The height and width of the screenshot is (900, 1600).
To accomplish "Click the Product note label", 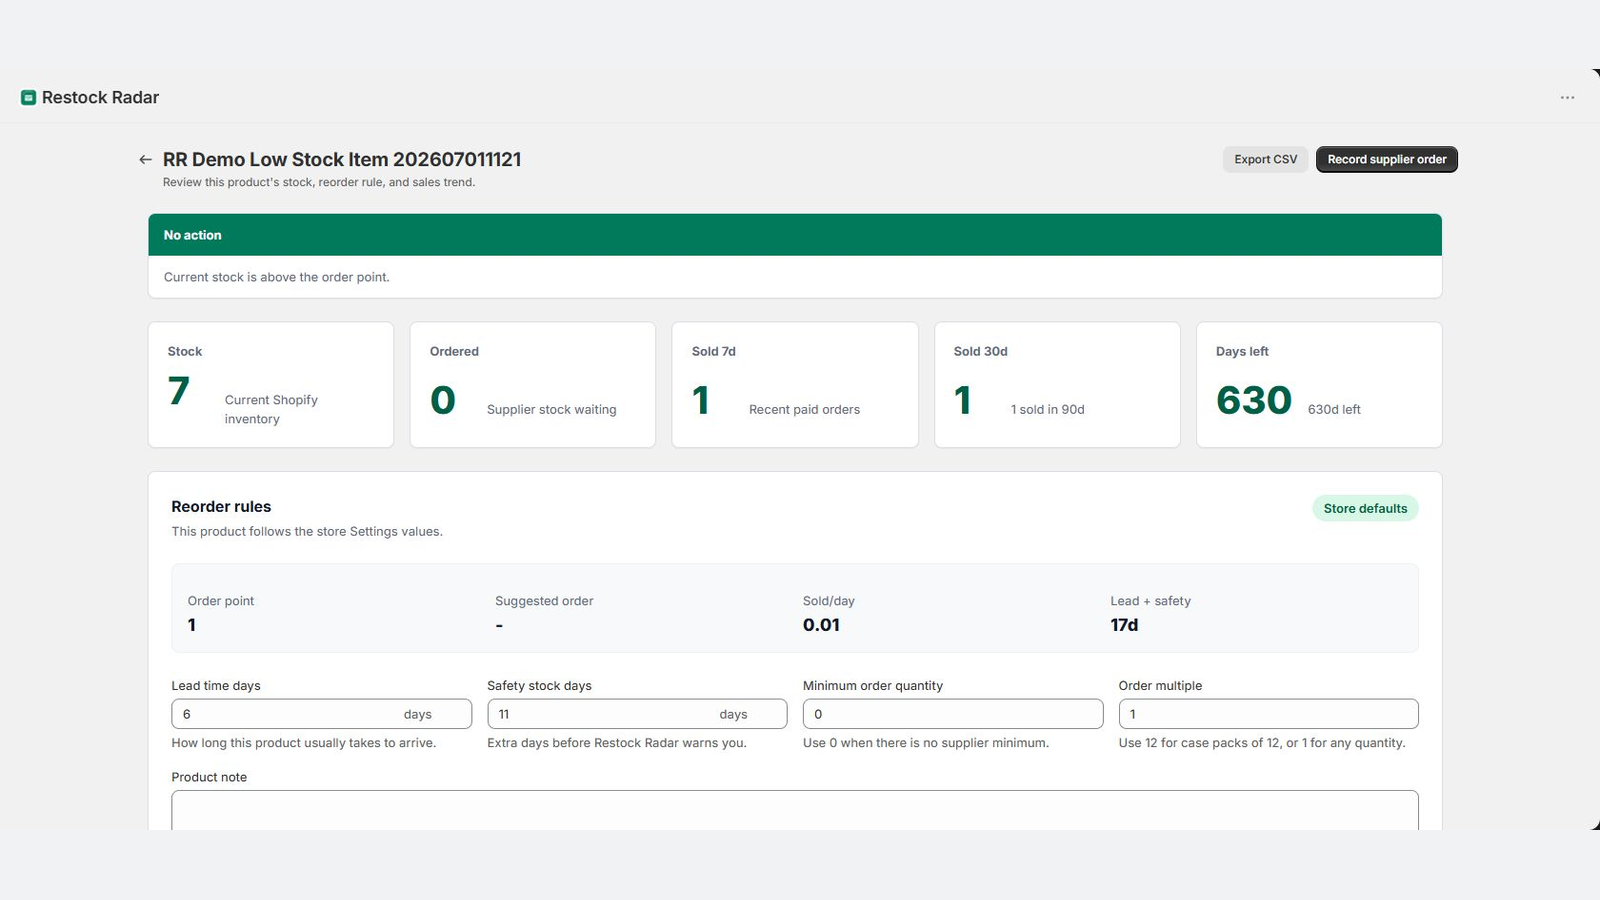I will pyautogui.click(x=209, y=777).
